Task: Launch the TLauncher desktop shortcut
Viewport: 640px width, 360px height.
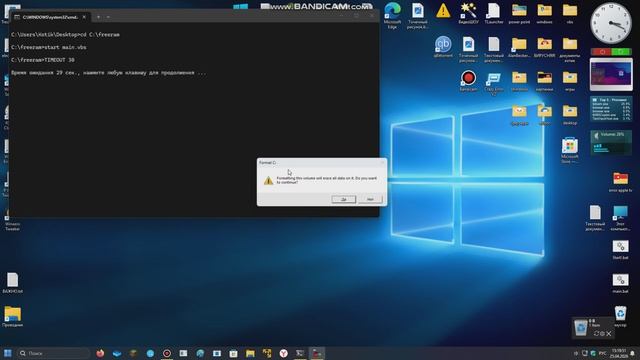Action: coord(493,13)
